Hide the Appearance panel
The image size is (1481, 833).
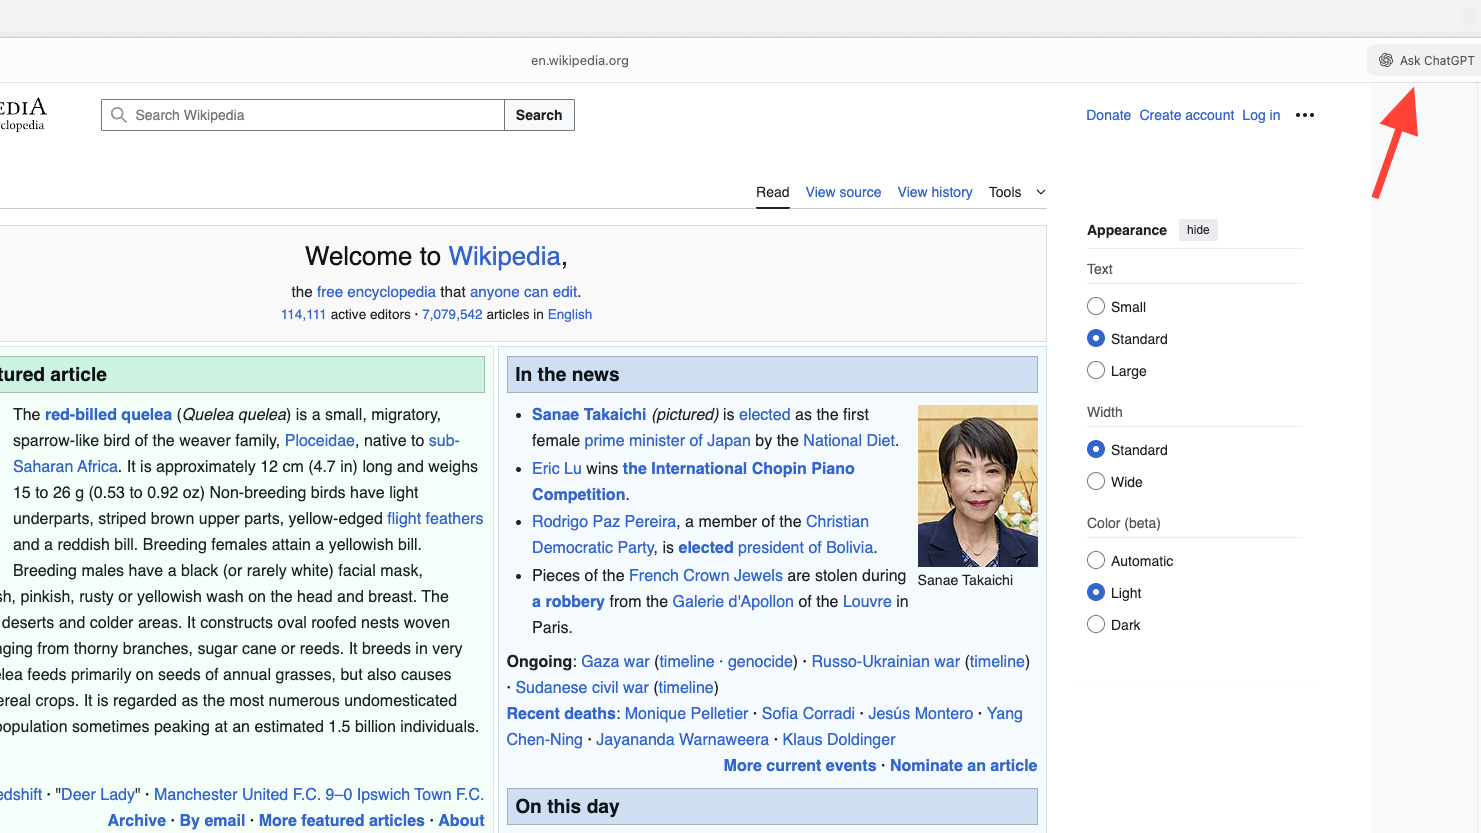(1197, 230)
